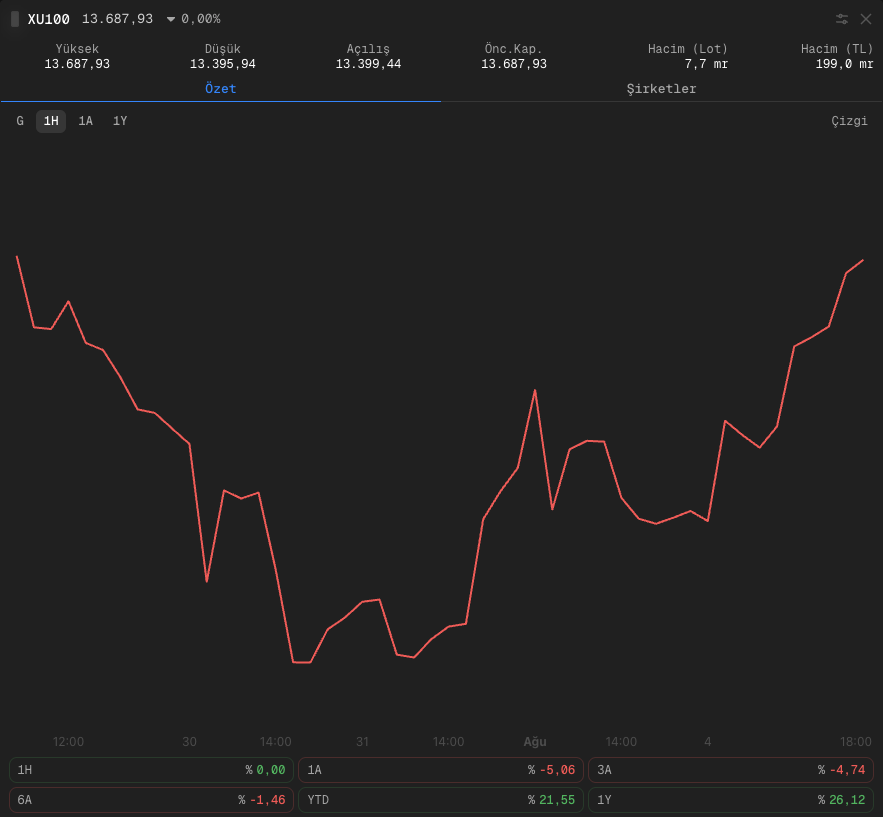Open the chart settings sliders icon

(841, 19)
